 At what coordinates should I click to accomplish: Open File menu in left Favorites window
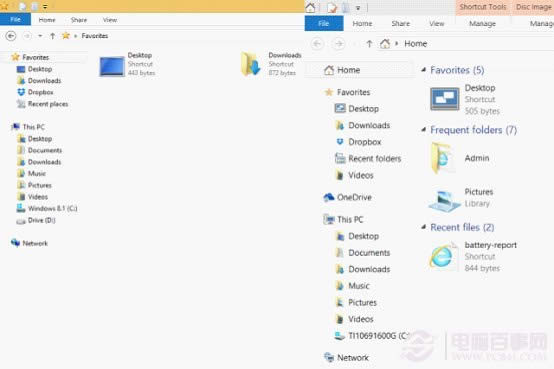pyautogui.click(x=15, y=19)
